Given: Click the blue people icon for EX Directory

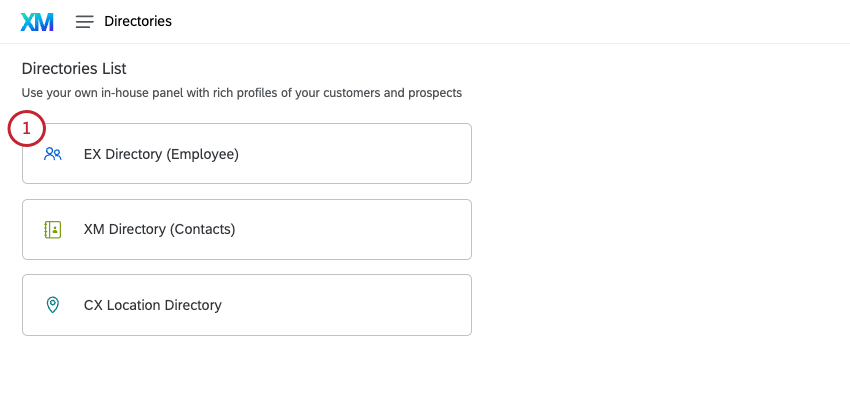Looking at the screenshot, I should point(53,154).
